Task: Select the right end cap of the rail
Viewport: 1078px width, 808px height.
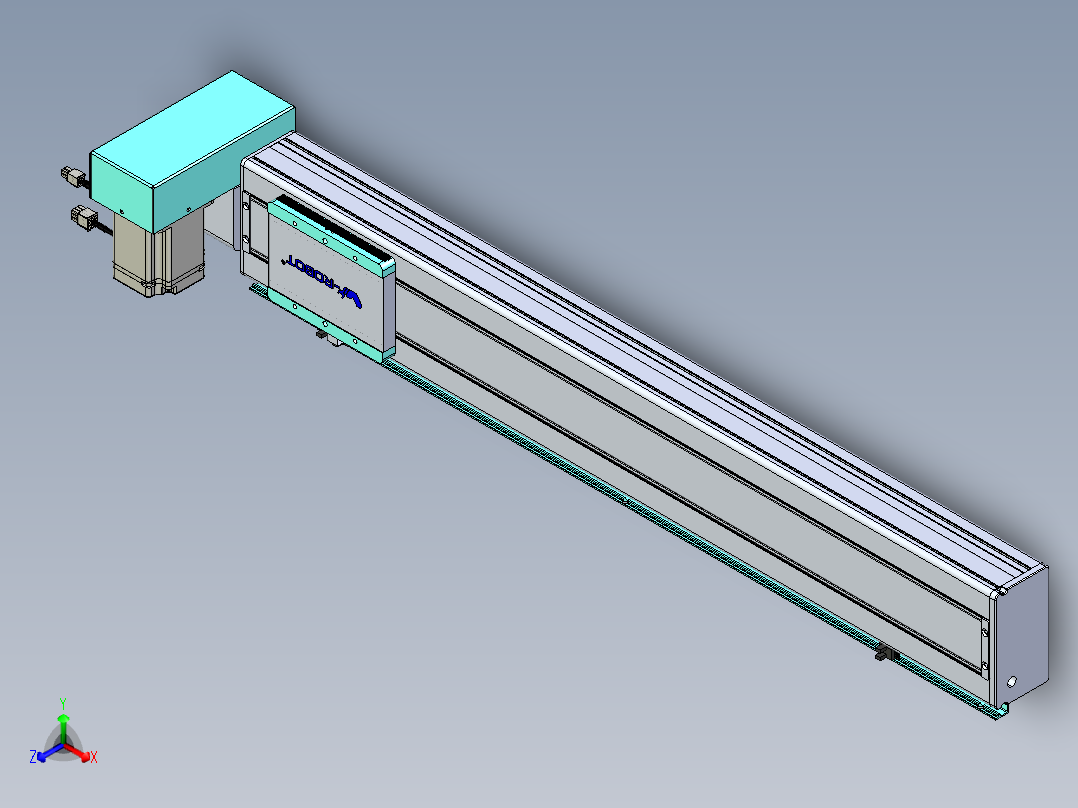Action: (1023, 636)
